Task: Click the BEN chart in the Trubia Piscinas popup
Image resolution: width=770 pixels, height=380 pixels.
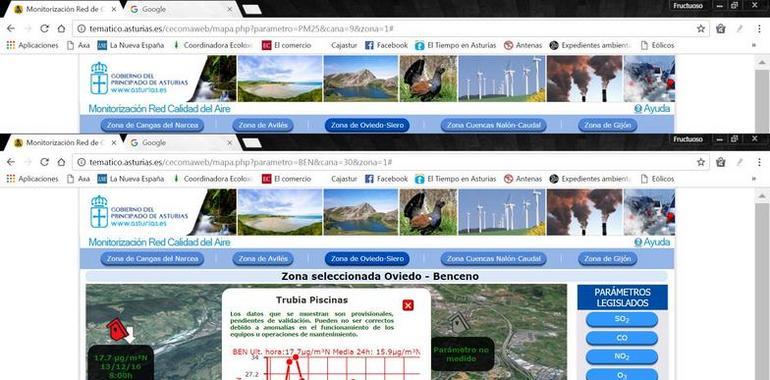Action: 326,364
